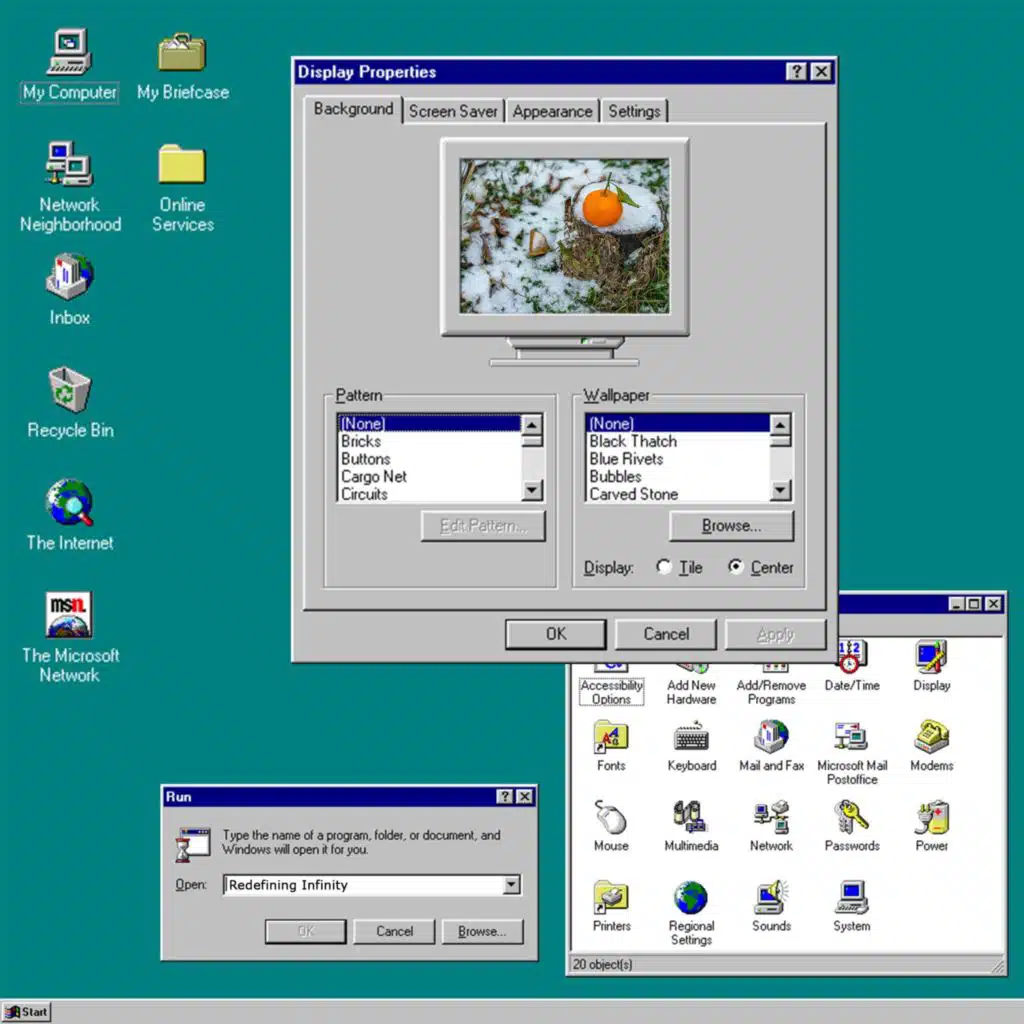The image size is (1024, 1024).
Task: Open the My Briefcase icon
Action: click(182, 52)
